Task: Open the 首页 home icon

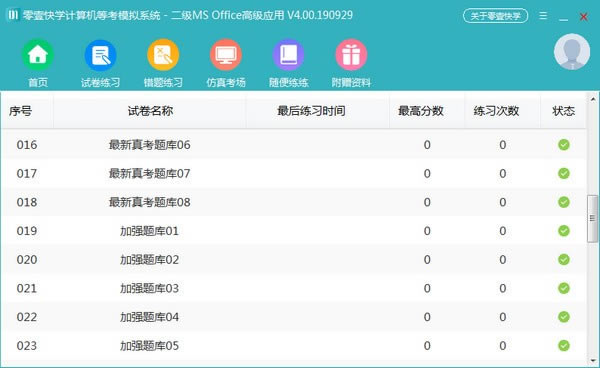Action: tap(38, 55)
